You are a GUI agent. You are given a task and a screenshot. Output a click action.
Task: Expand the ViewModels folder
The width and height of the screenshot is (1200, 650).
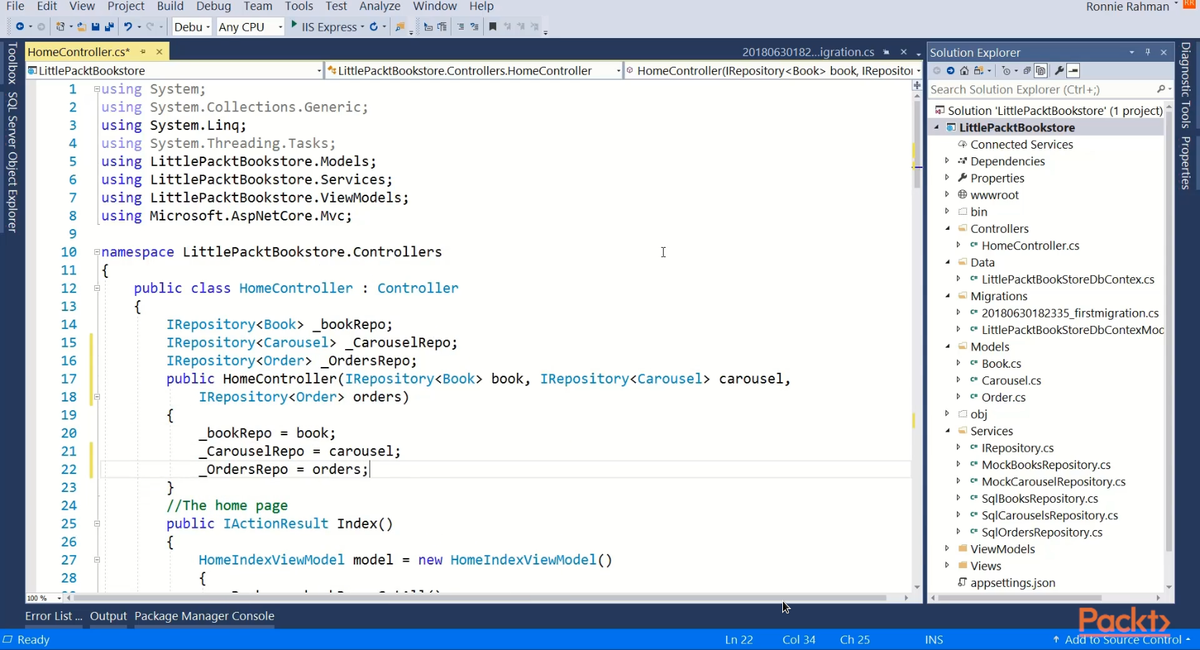click(947, 548)
